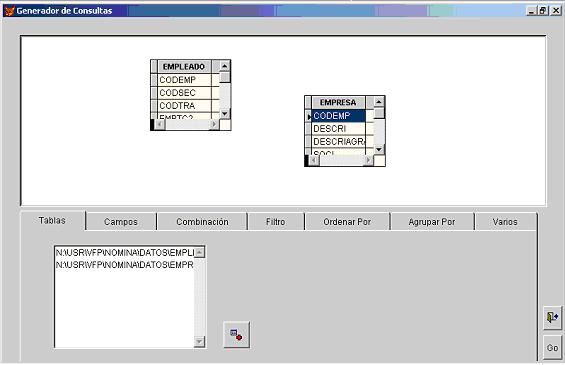The image size is (565, 365).
Task: Select the EMPRESA path in tables list
Action: click(125, 265)
